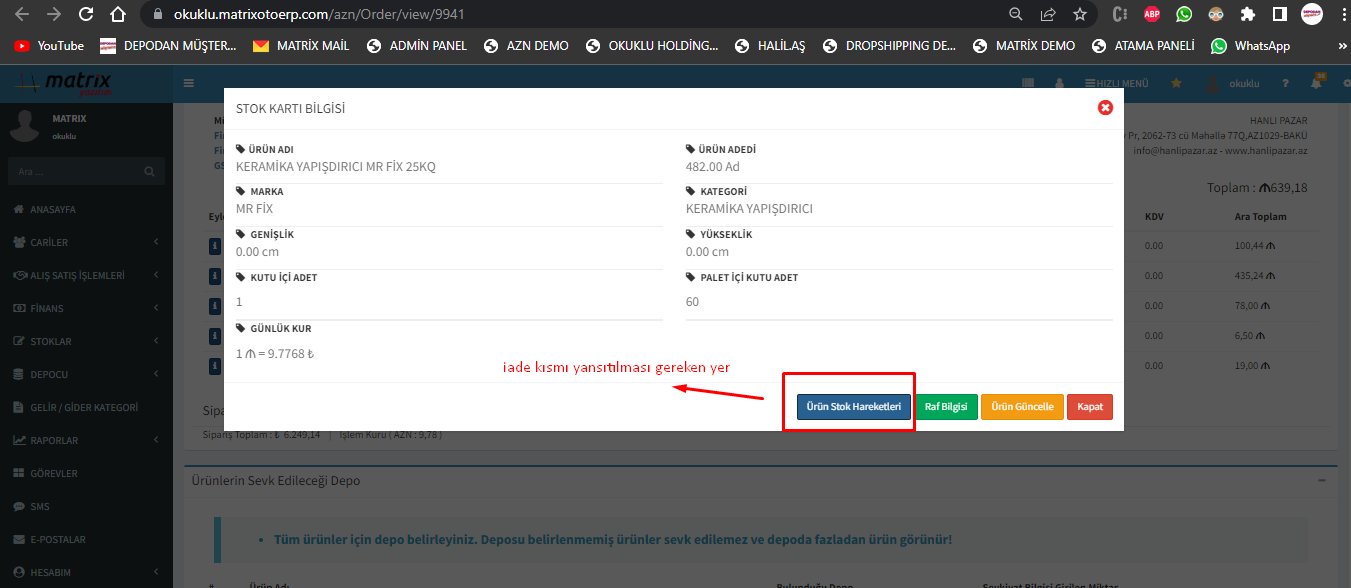
Task: Click the red Kapat button
Action: [1089, 407]
